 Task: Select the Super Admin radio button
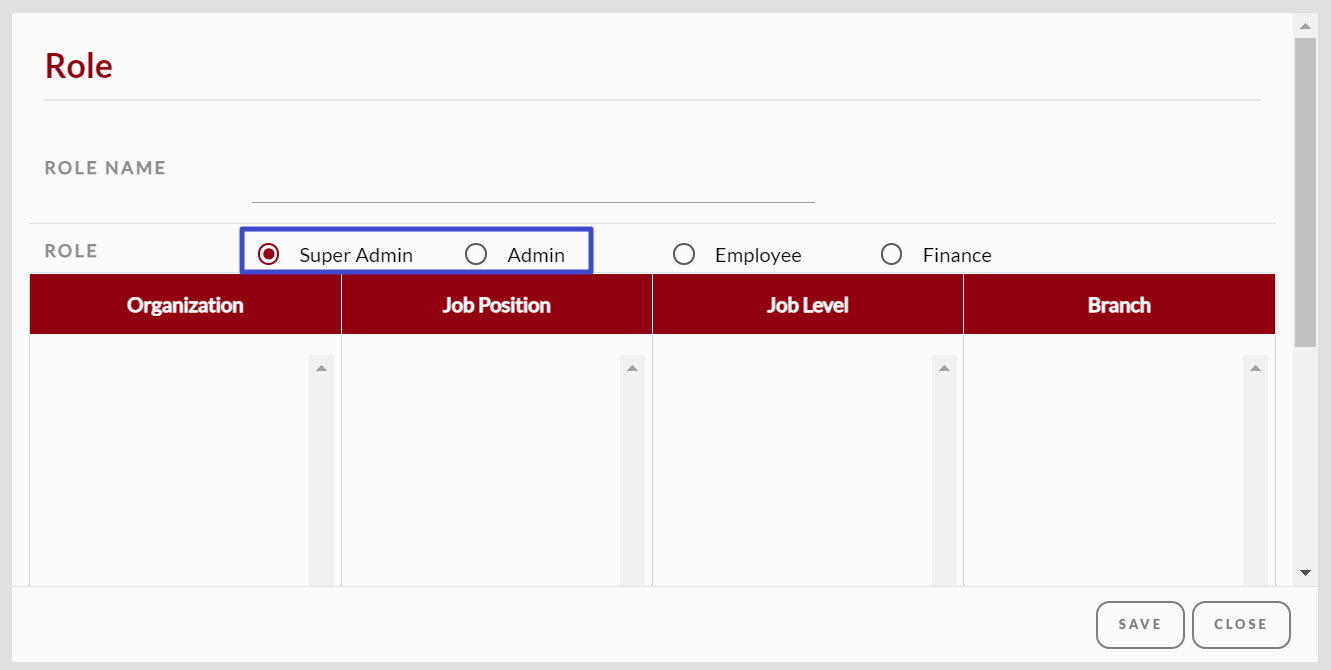pos(268,254)
